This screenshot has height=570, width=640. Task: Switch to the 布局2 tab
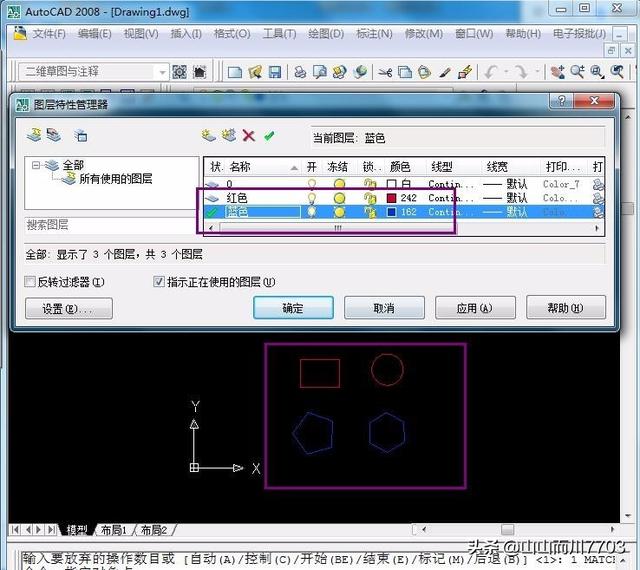coord(154,530)
